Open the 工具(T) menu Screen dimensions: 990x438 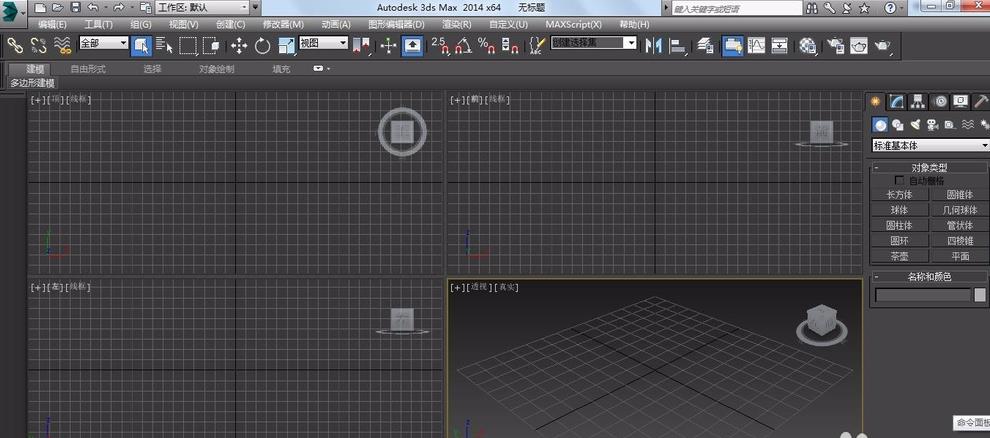coord(98,25)
